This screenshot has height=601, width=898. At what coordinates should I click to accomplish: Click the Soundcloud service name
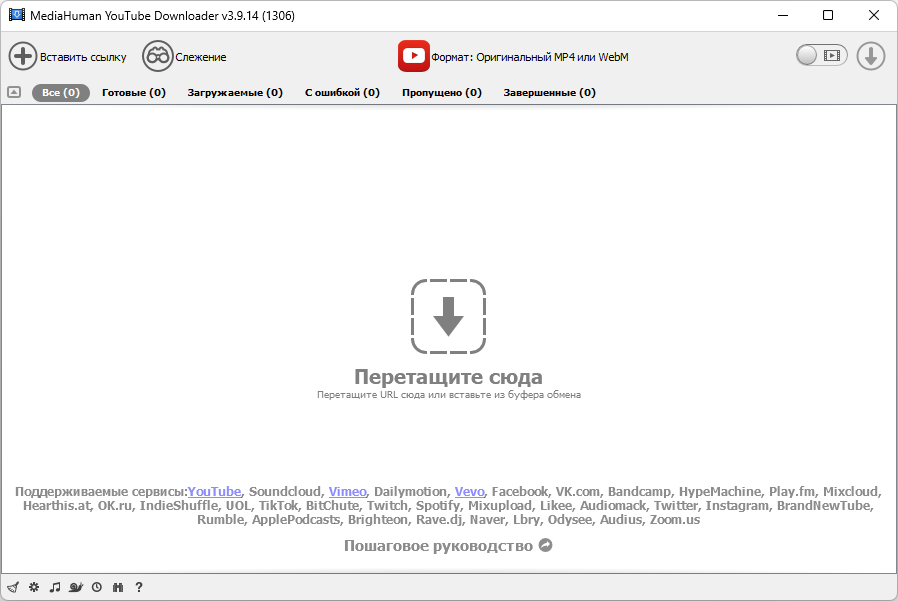[x=285, y=492]
